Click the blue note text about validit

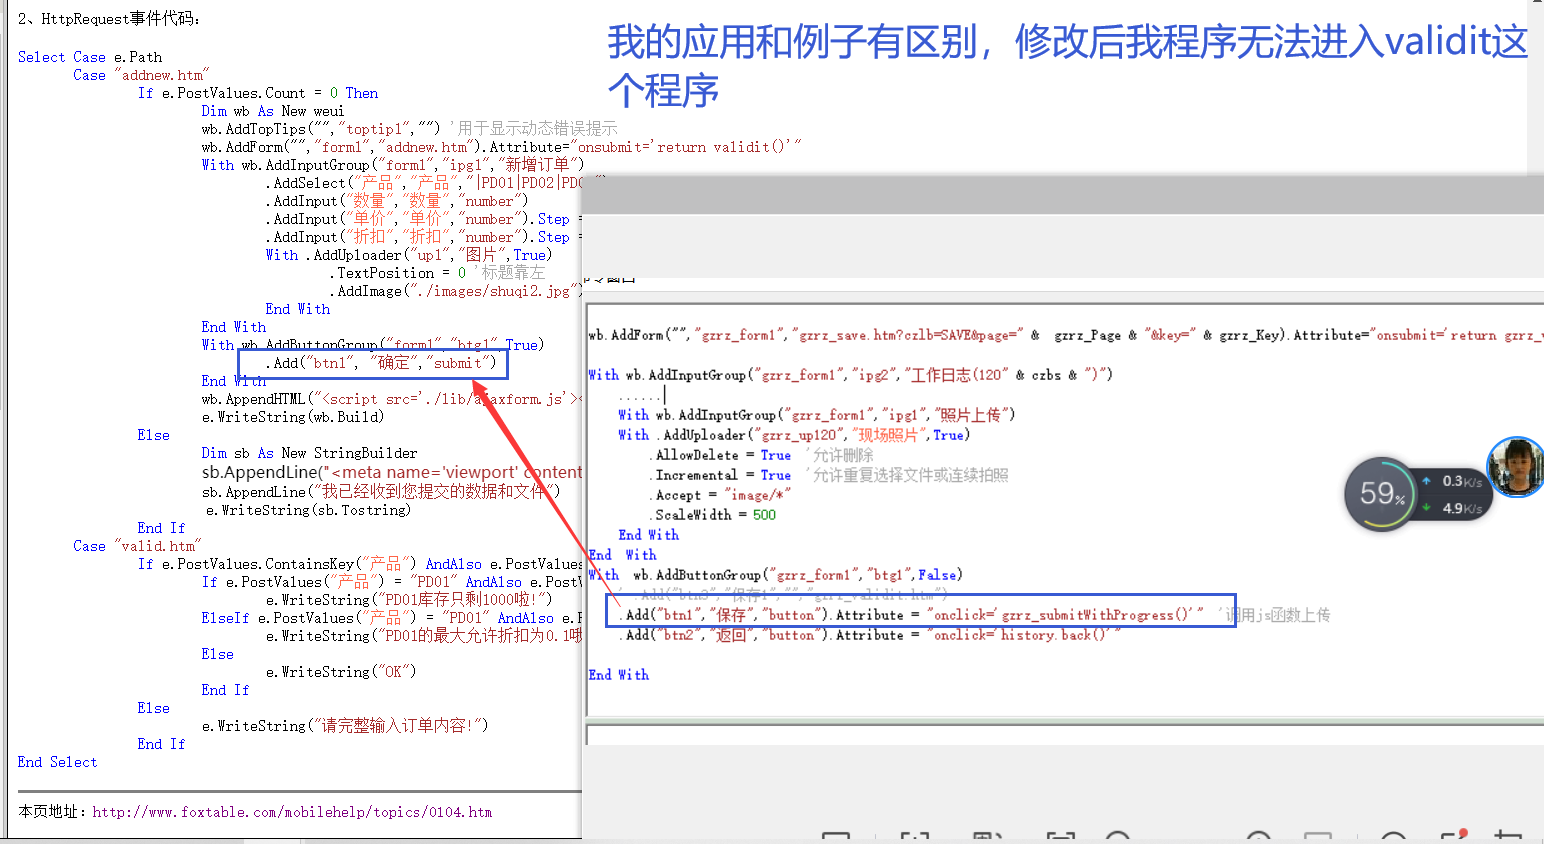point(1068,66)
